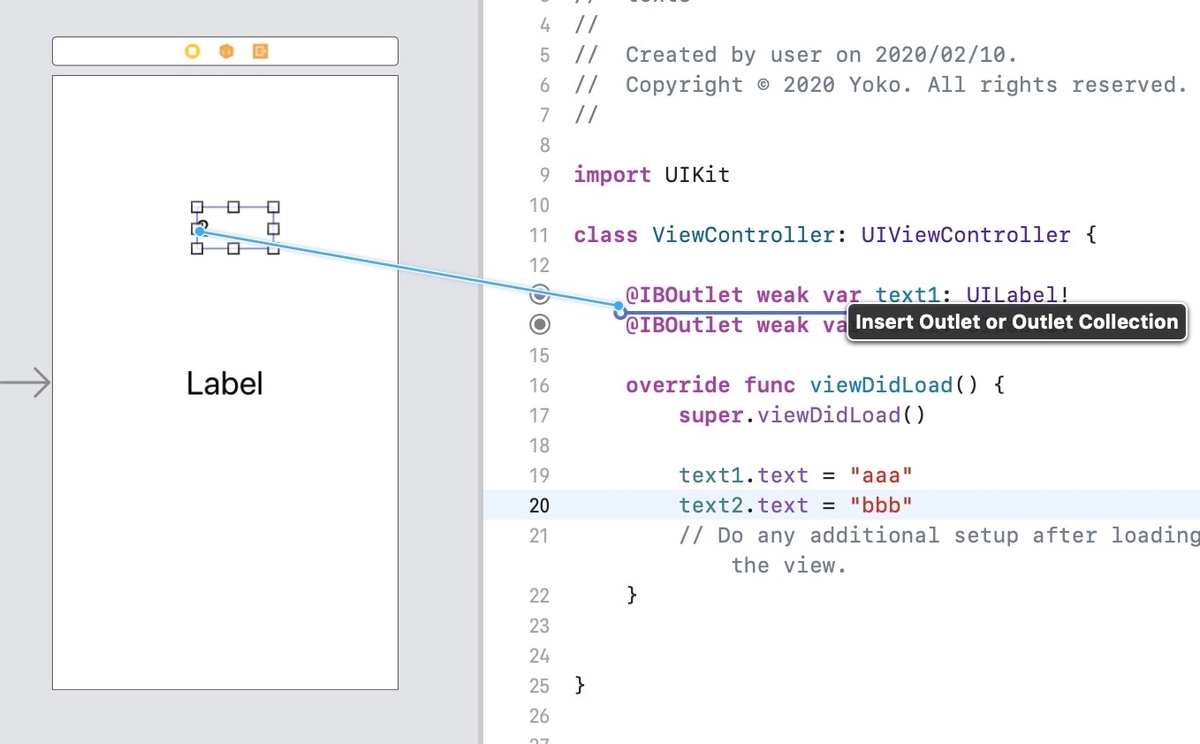Click line number 16 in gutter
The image size is (1200, 744).
(539, 386)
